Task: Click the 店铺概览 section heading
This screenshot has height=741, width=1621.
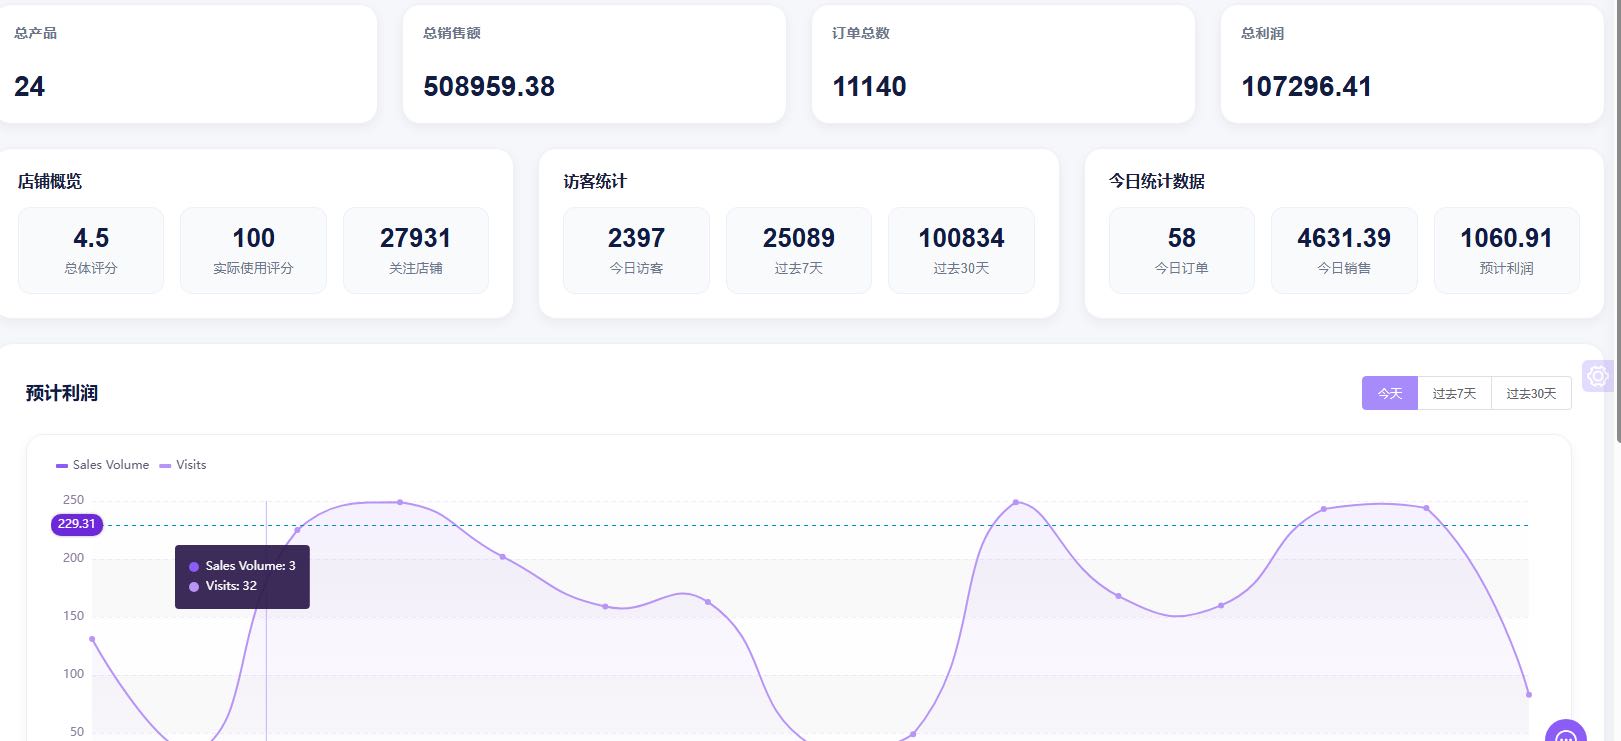Action: 50,181
